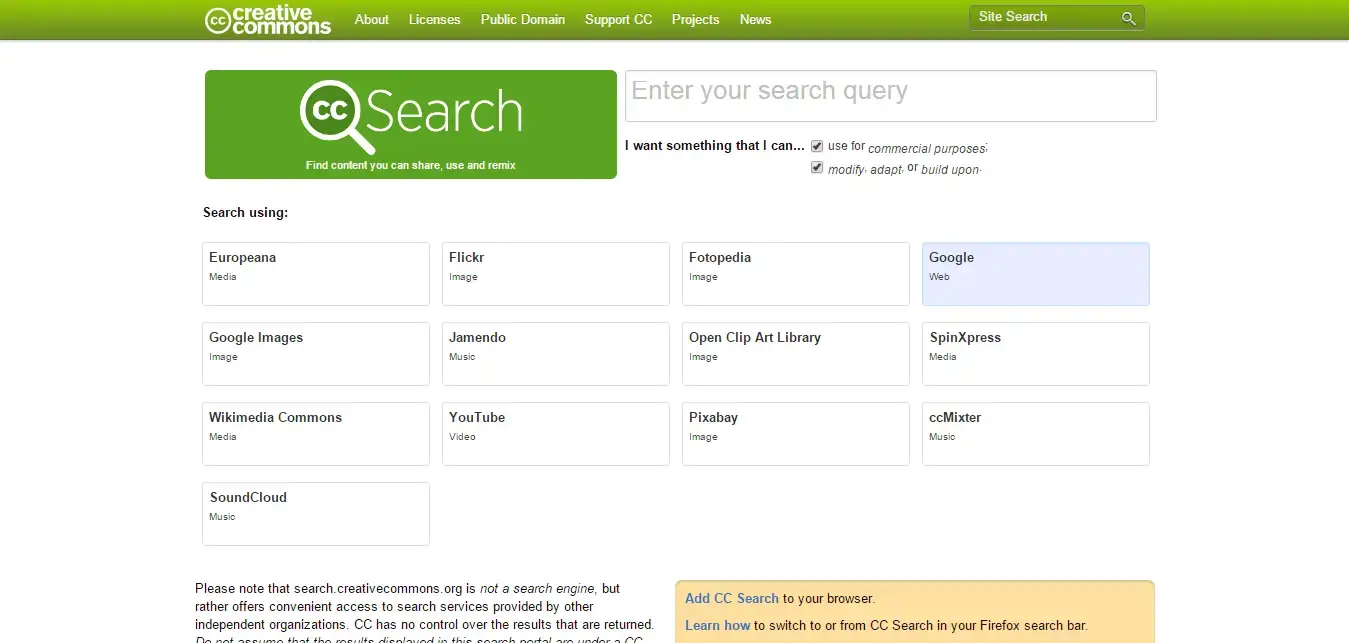This screenshot has height=643, width=1349.
Task: Open the About menu
Action: 371,19
